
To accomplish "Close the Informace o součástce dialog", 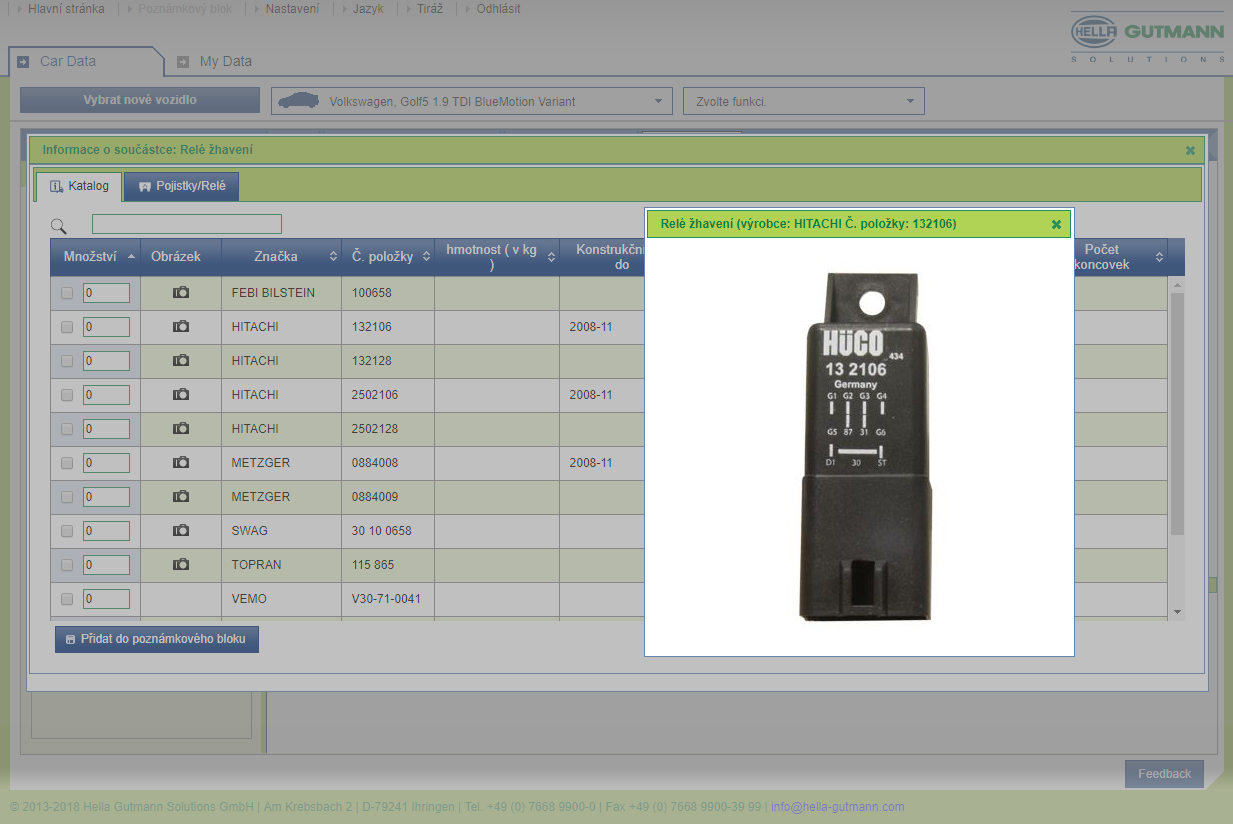I will click(1190, 150).
